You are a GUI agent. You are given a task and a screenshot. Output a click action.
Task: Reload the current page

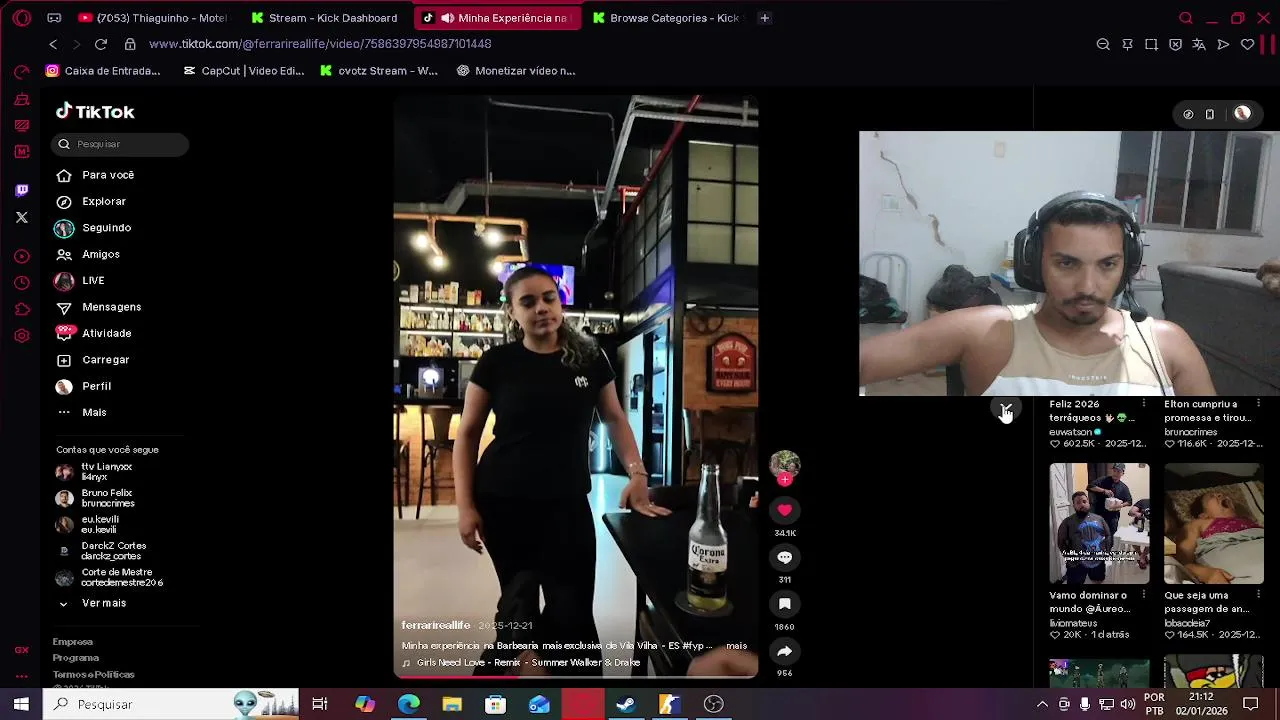(100, 44)
